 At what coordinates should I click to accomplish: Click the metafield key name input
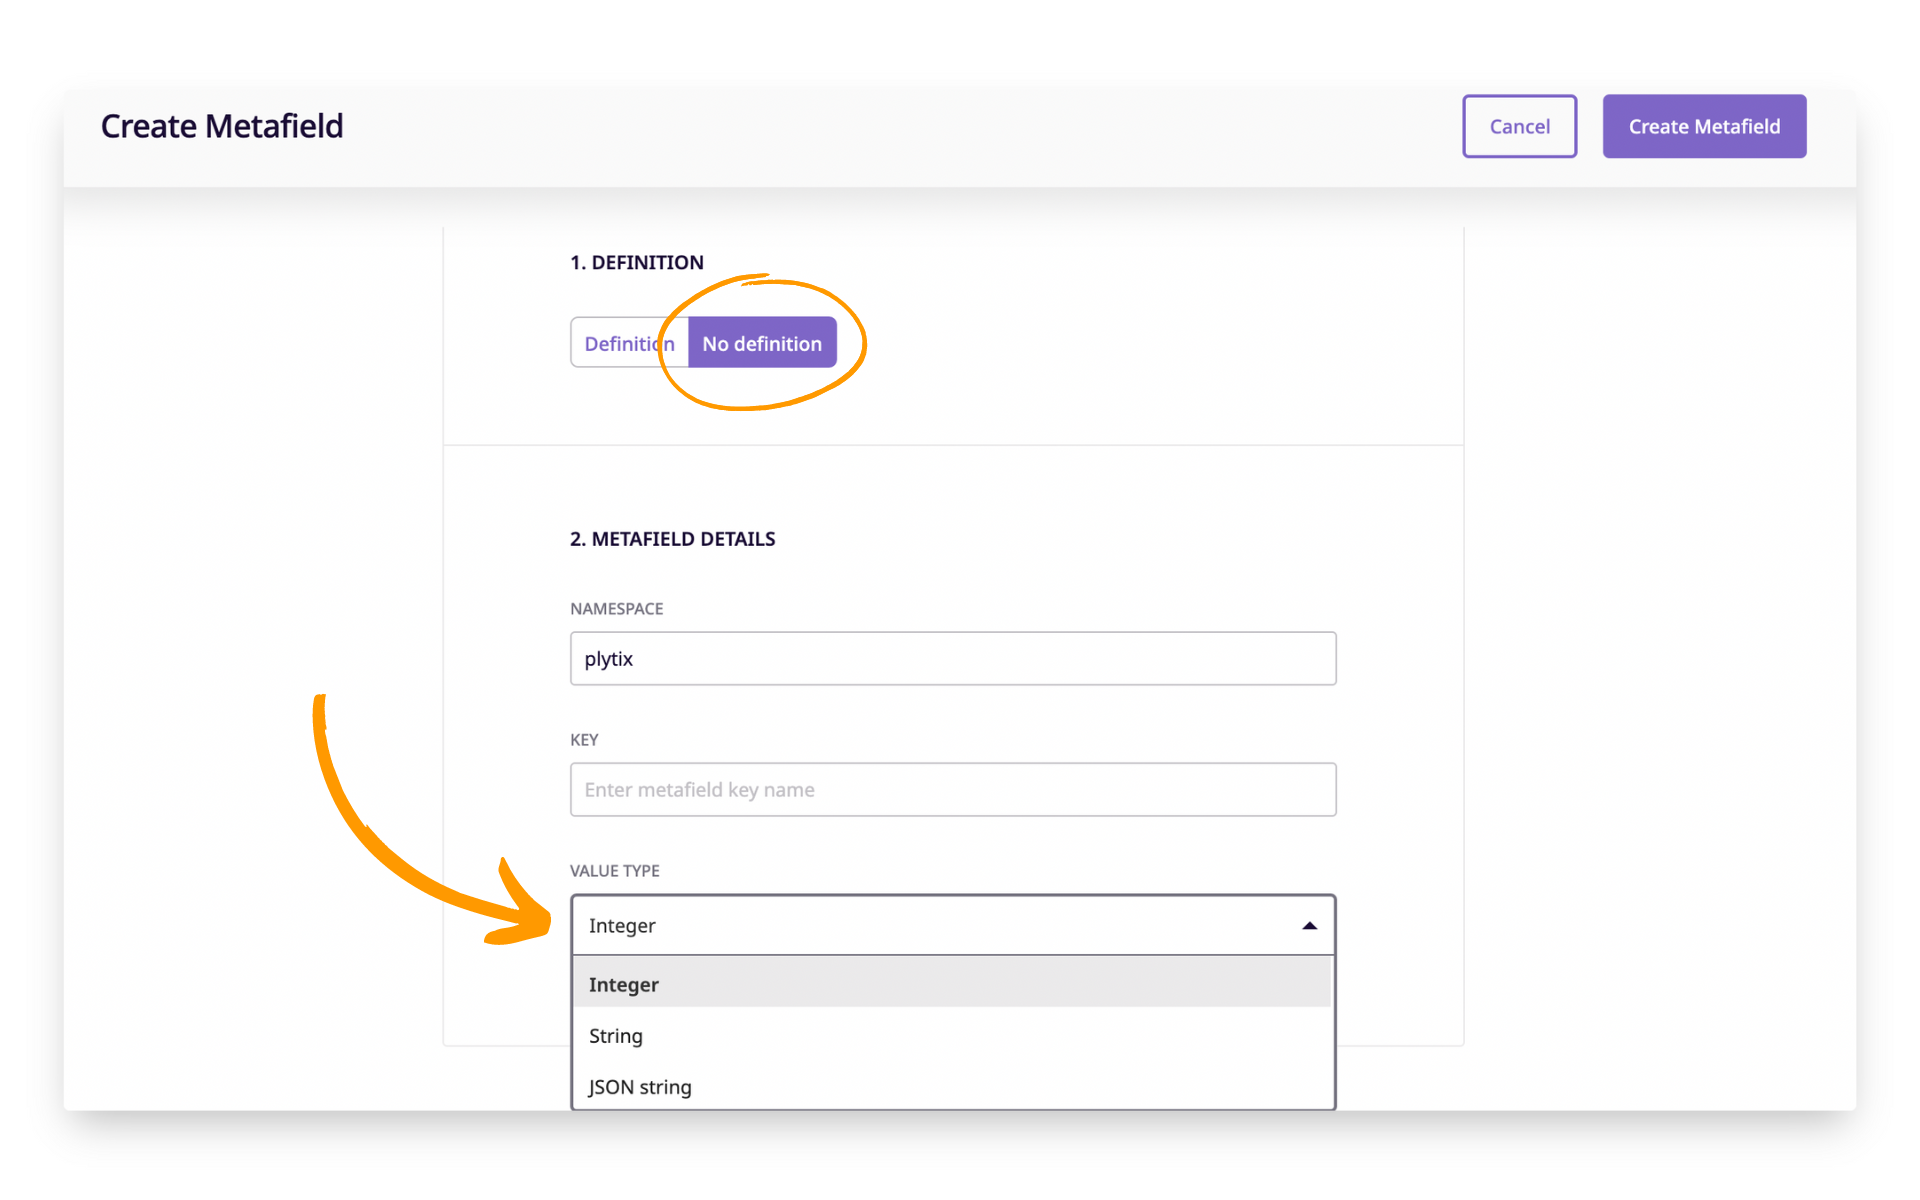point(952,789)
